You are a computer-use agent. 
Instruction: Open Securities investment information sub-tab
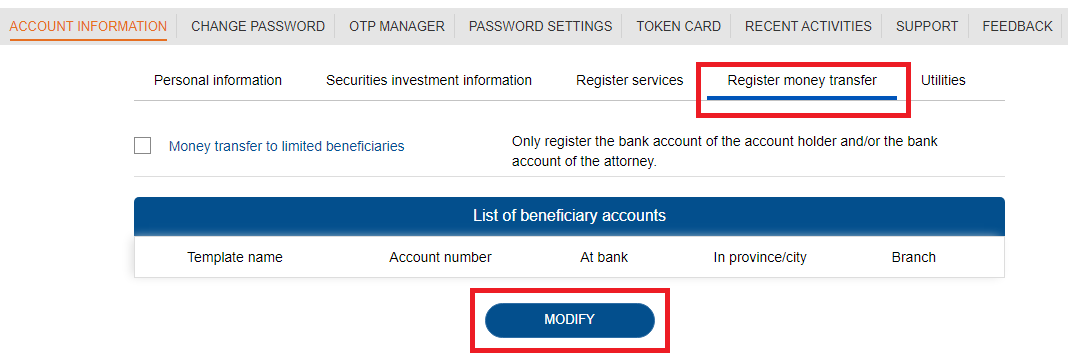click(x=429, y=80)
